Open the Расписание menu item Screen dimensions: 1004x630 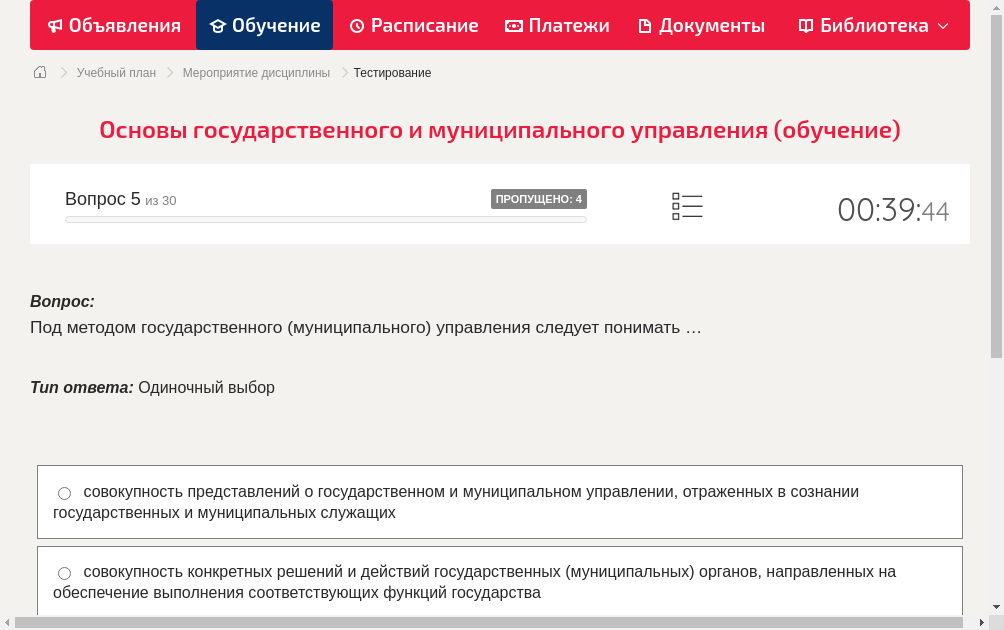pos(414,25)
